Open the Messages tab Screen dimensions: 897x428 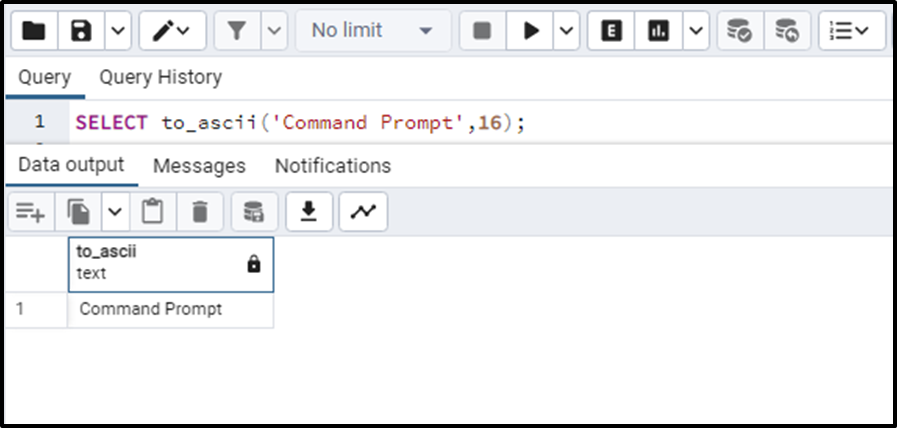(199, 166)
